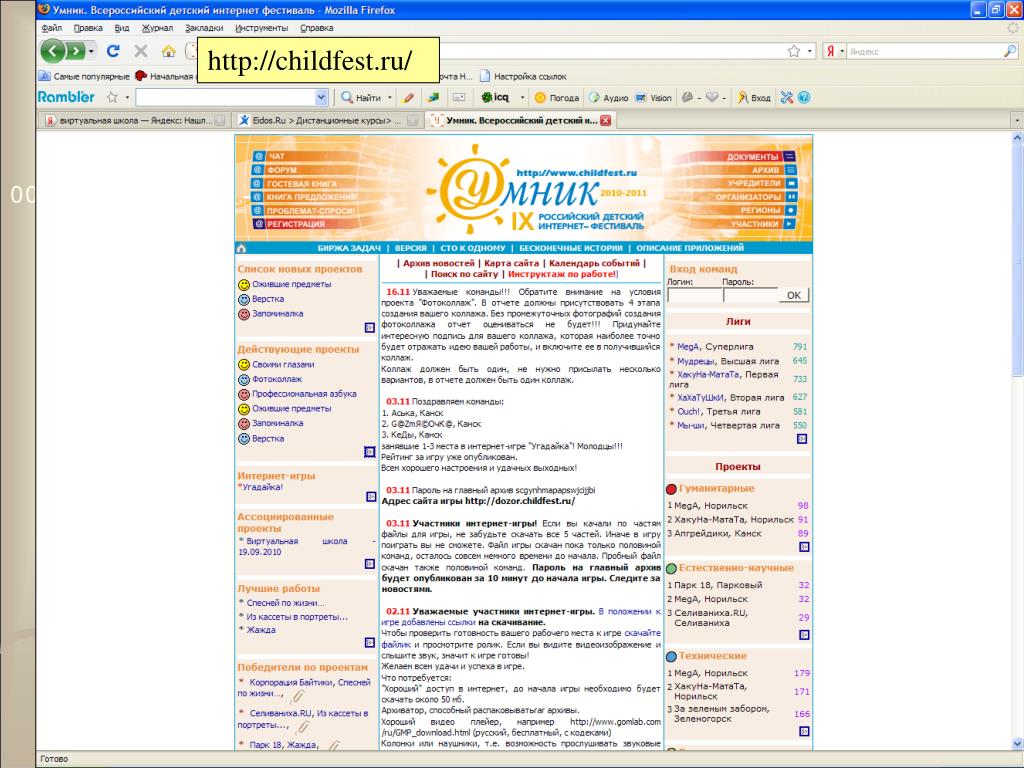This screenshot has width=1024, height=768.
Task: Click the OK login button
Action: pyautogui.click(x=793, y=295)
